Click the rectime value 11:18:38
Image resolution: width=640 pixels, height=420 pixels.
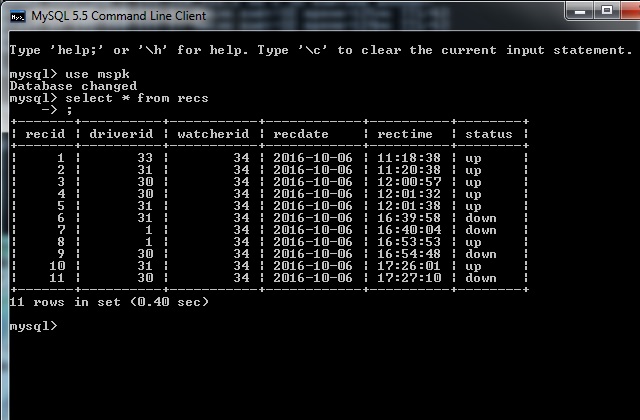coord(408,158)
